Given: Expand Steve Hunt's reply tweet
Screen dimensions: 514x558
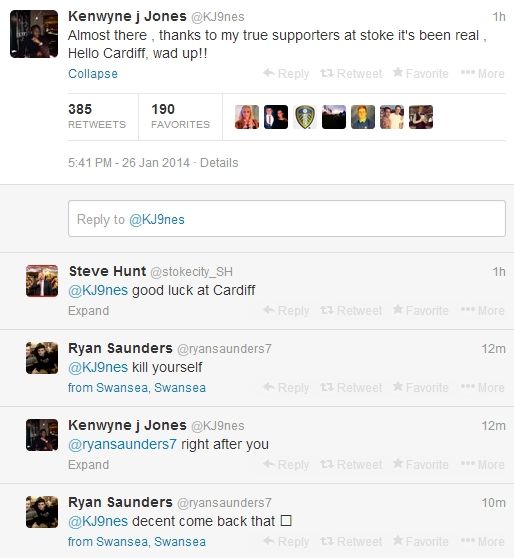Looking at the screenshot, I should 89,311.
